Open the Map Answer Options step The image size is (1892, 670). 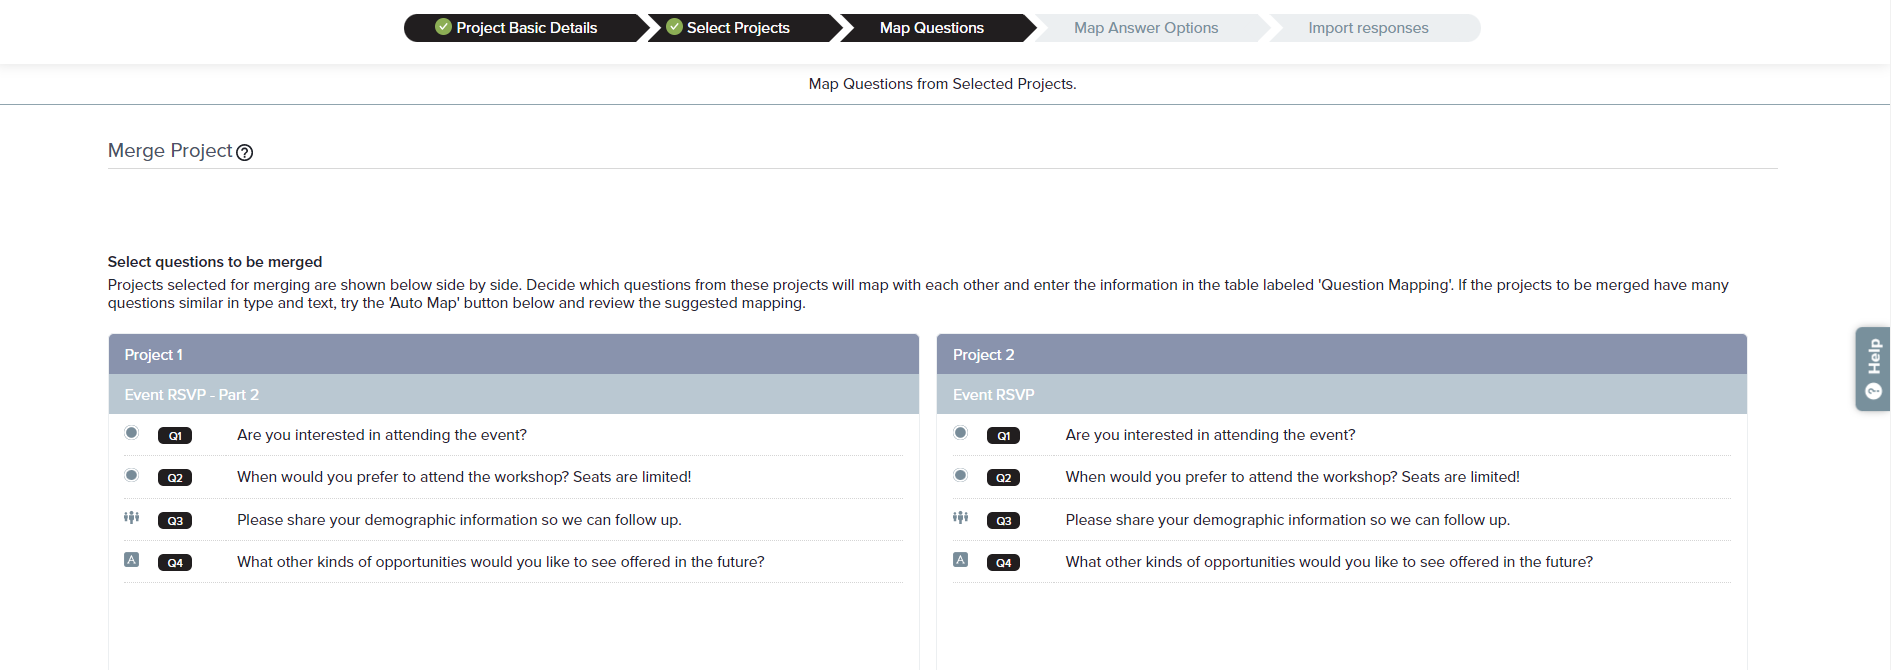pos(1145,28)
